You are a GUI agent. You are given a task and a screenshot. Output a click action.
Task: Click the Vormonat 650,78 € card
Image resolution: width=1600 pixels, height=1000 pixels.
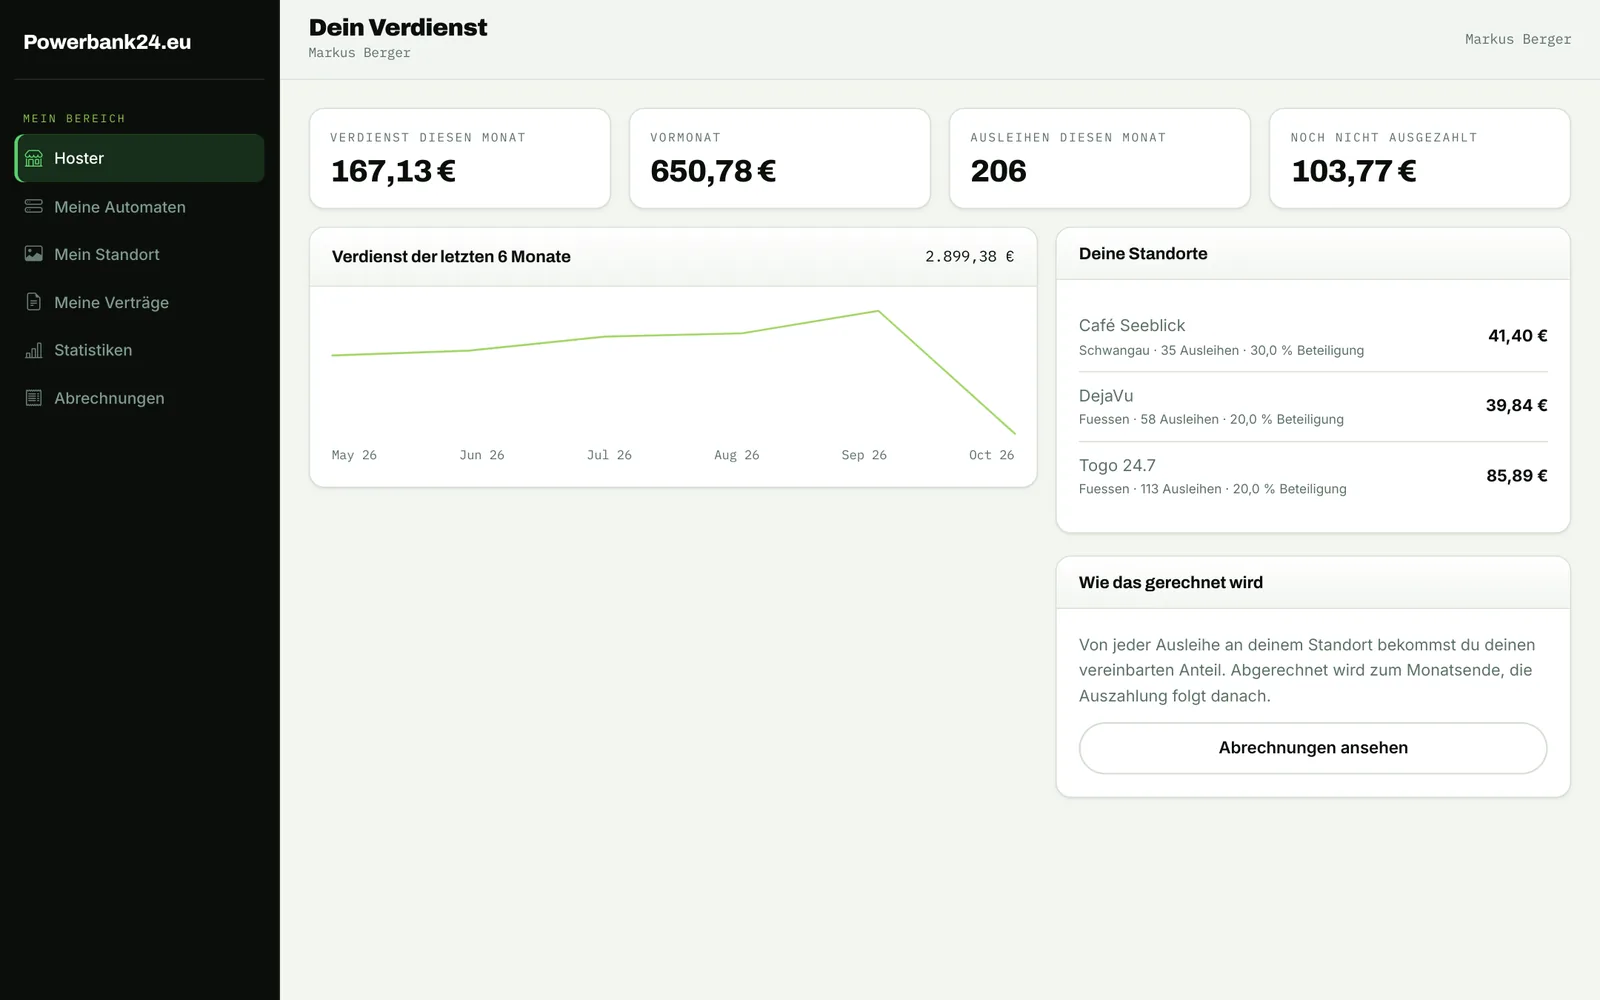click(780, 158)
